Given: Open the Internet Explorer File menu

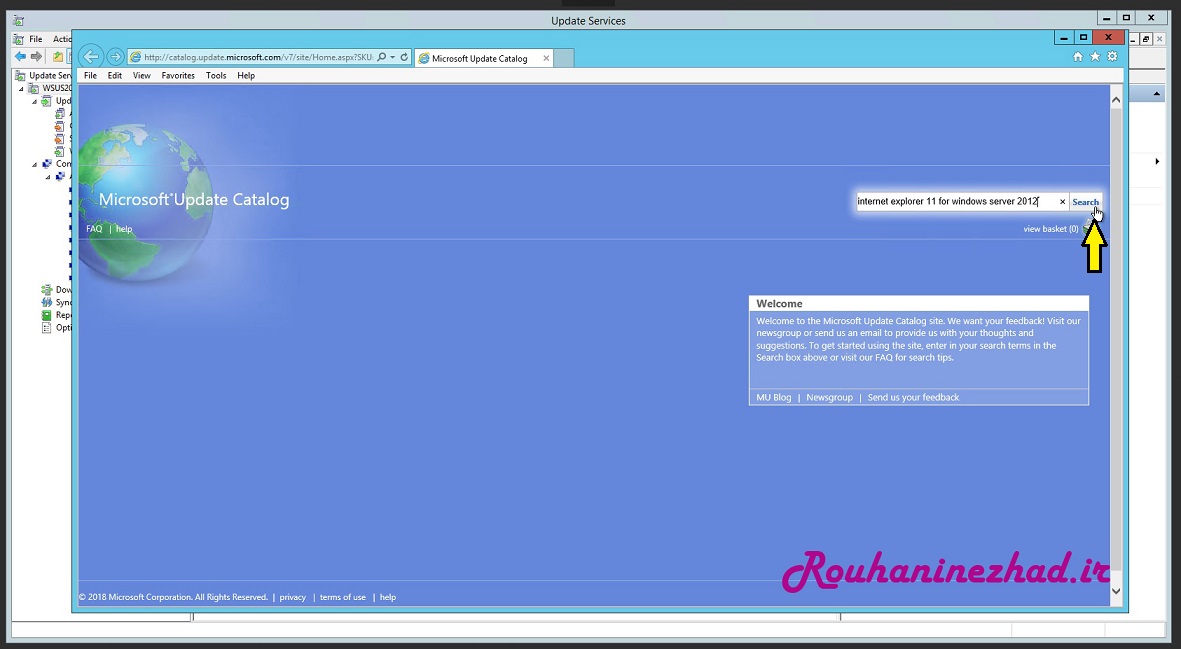Looking at the screenshot, I should pyautogui.click(x=90, y=75).
